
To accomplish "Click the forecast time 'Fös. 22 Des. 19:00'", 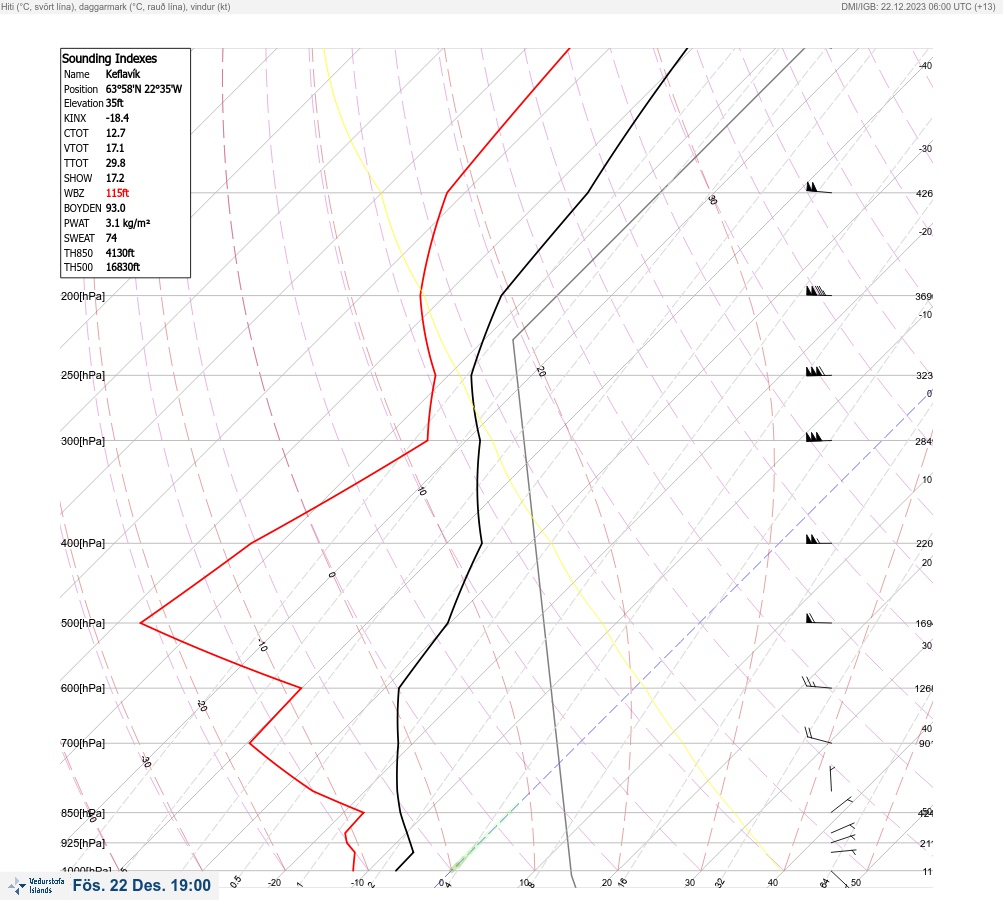I will pos(141,885).
